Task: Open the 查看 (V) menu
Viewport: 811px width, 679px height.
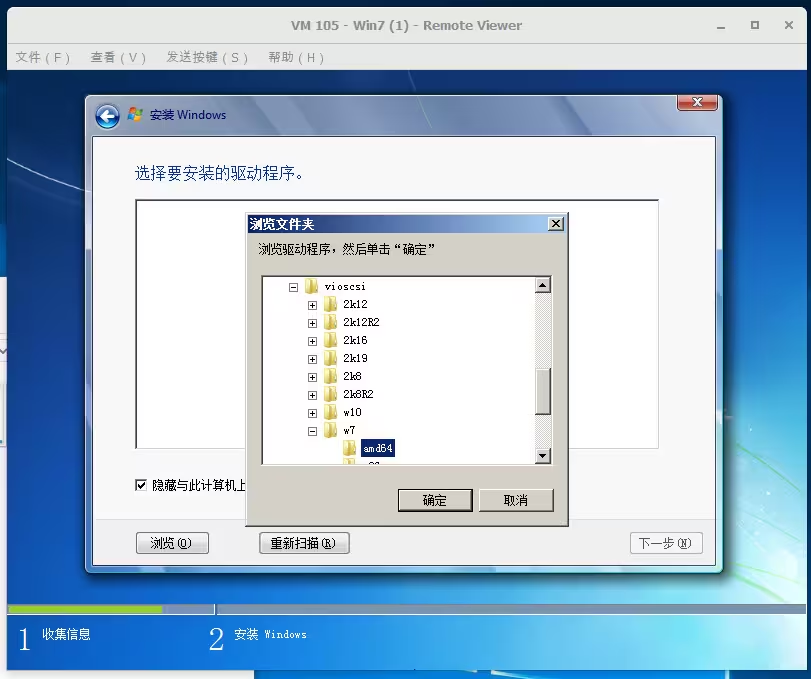Action: [x=118, y=57]
